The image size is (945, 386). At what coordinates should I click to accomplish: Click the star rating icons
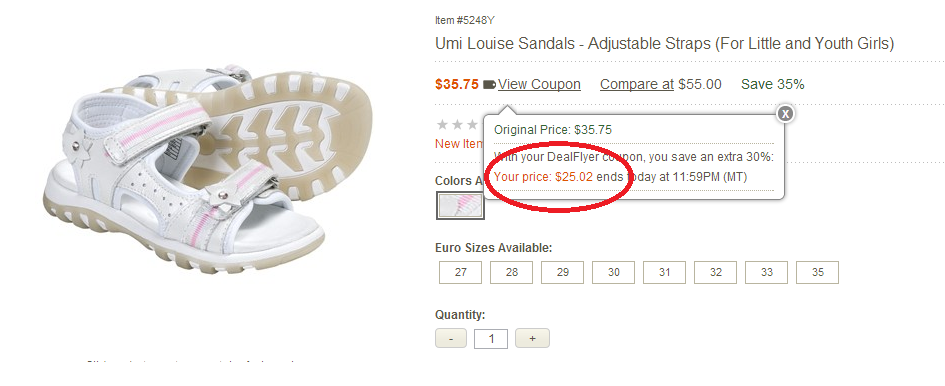coord(458,125)
